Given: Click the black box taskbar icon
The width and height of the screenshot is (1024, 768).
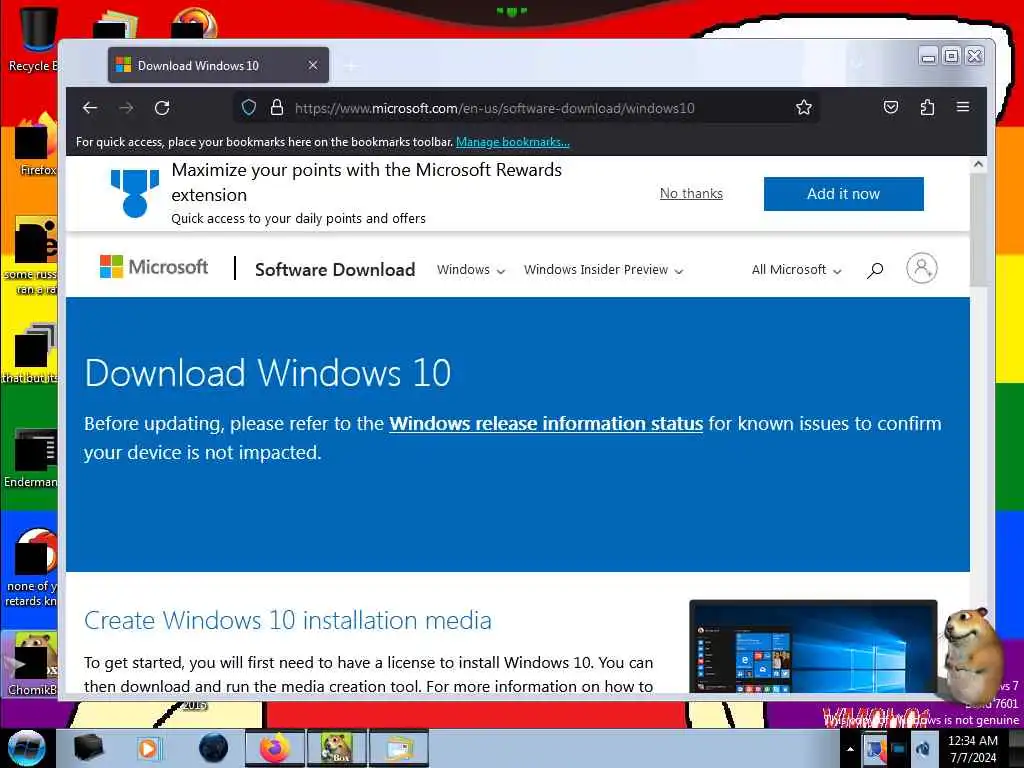Looking at the screenshot, I should coord(88,748).
